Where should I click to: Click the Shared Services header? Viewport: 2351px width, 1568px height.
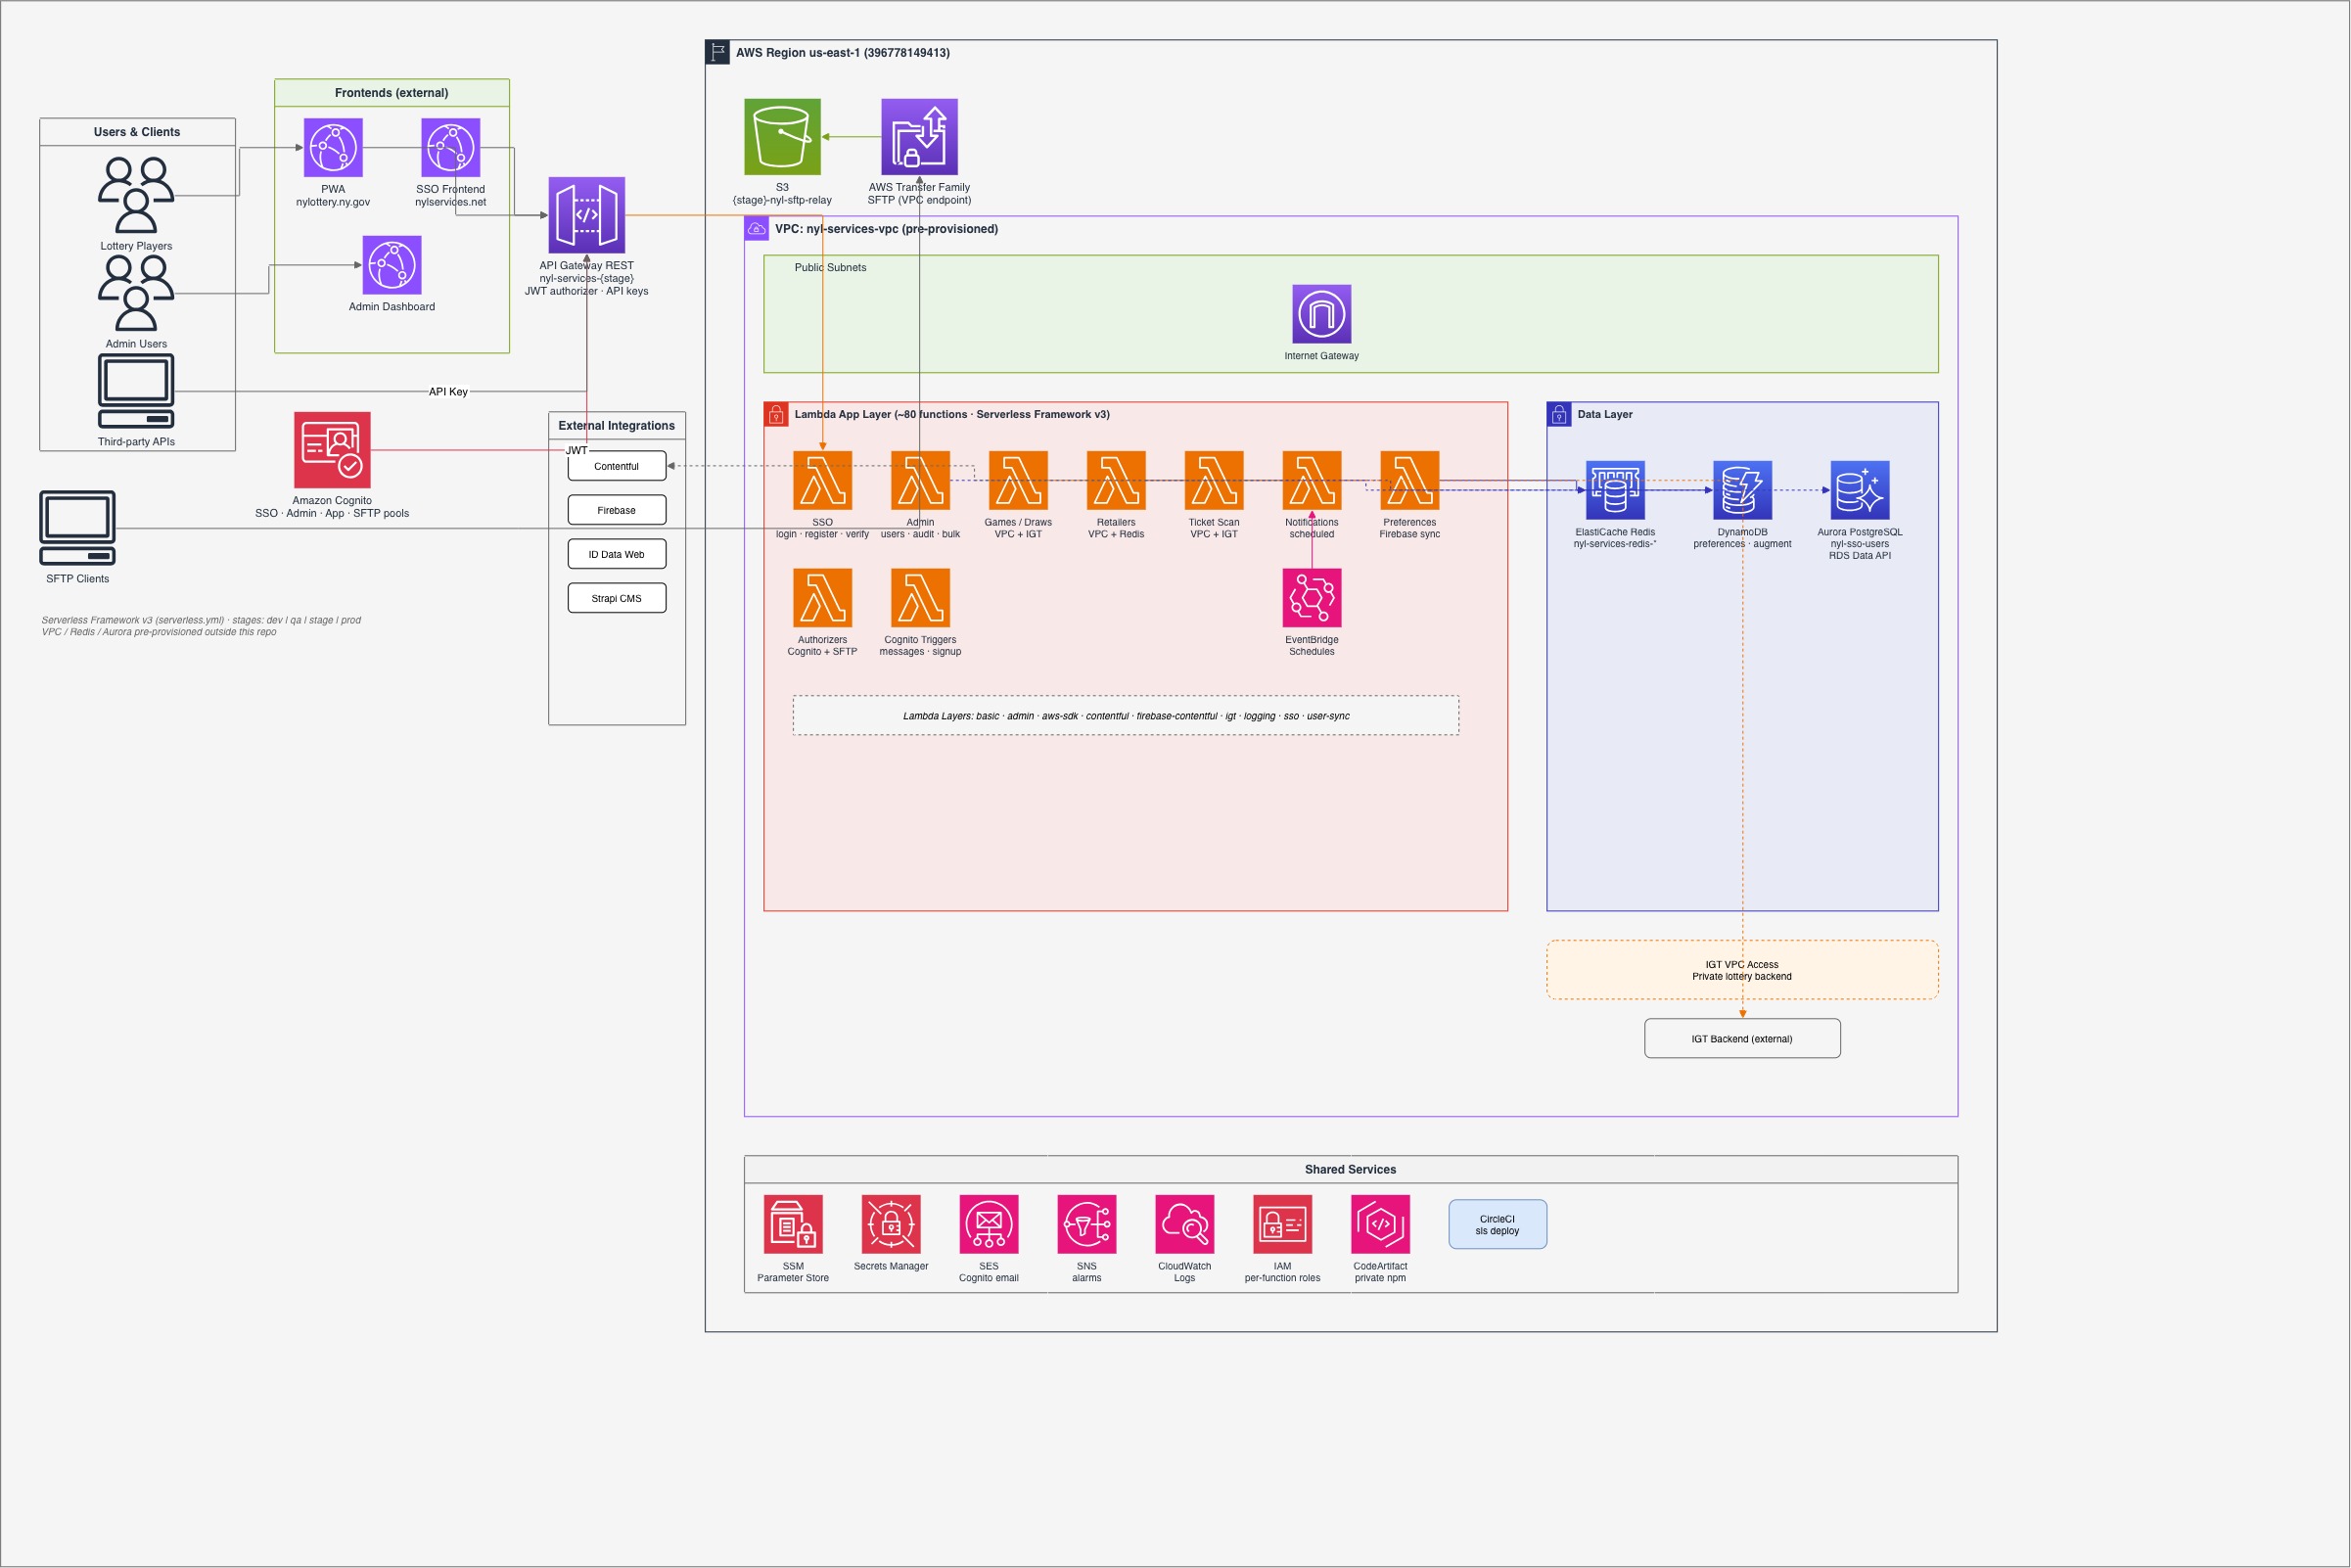(x=1351, y=1169)
